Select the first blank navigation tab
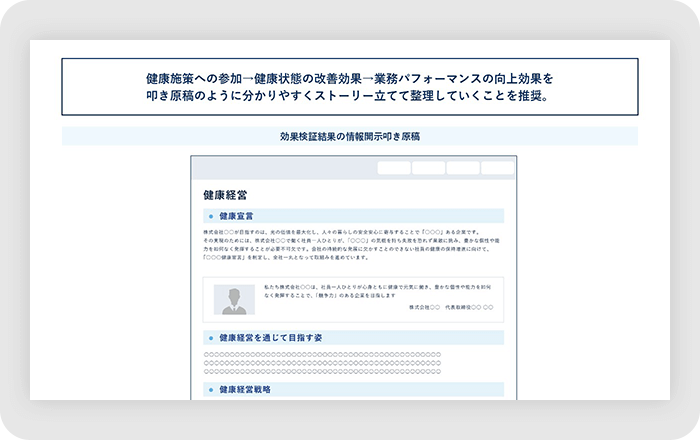 click(394, 168)
